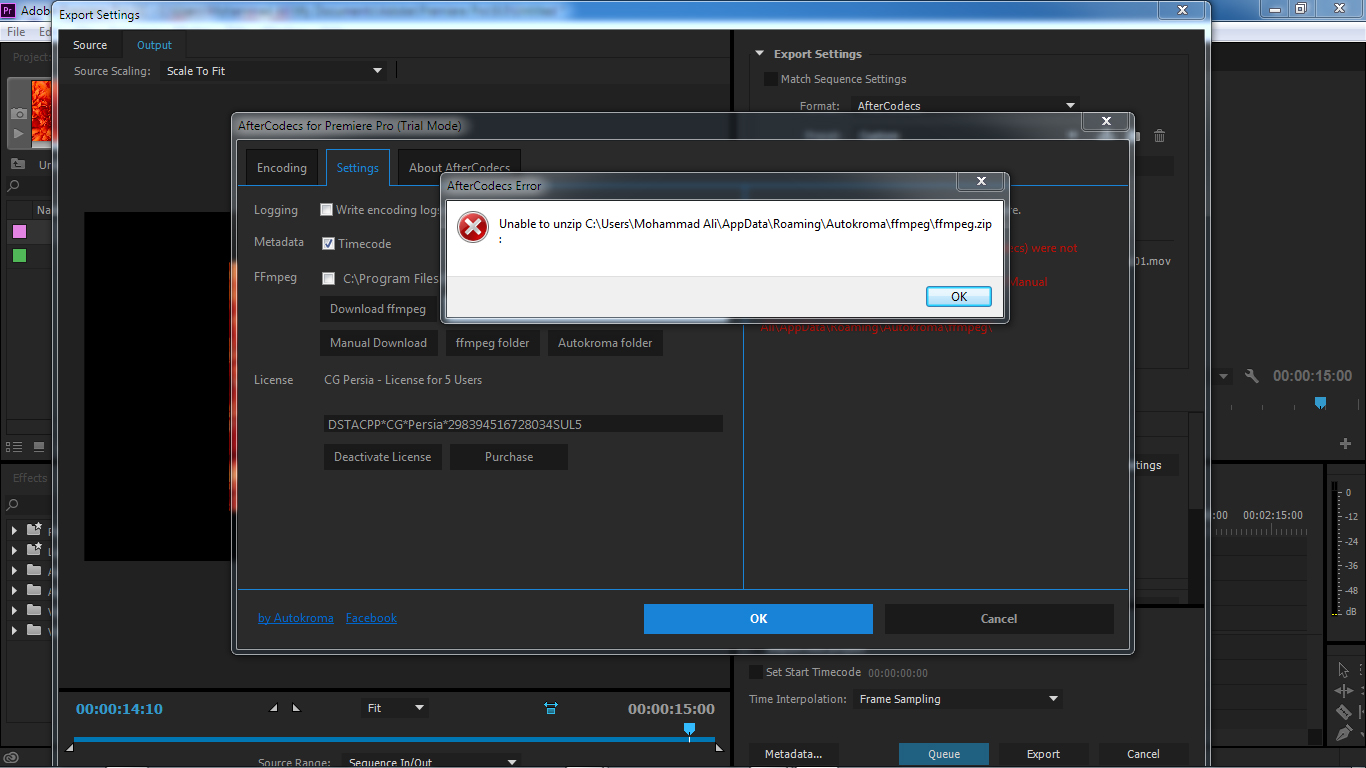The width and height of the screenshot is (1366, 768).
Task: Click the Purchase button
Action: (x=509, y=457)
